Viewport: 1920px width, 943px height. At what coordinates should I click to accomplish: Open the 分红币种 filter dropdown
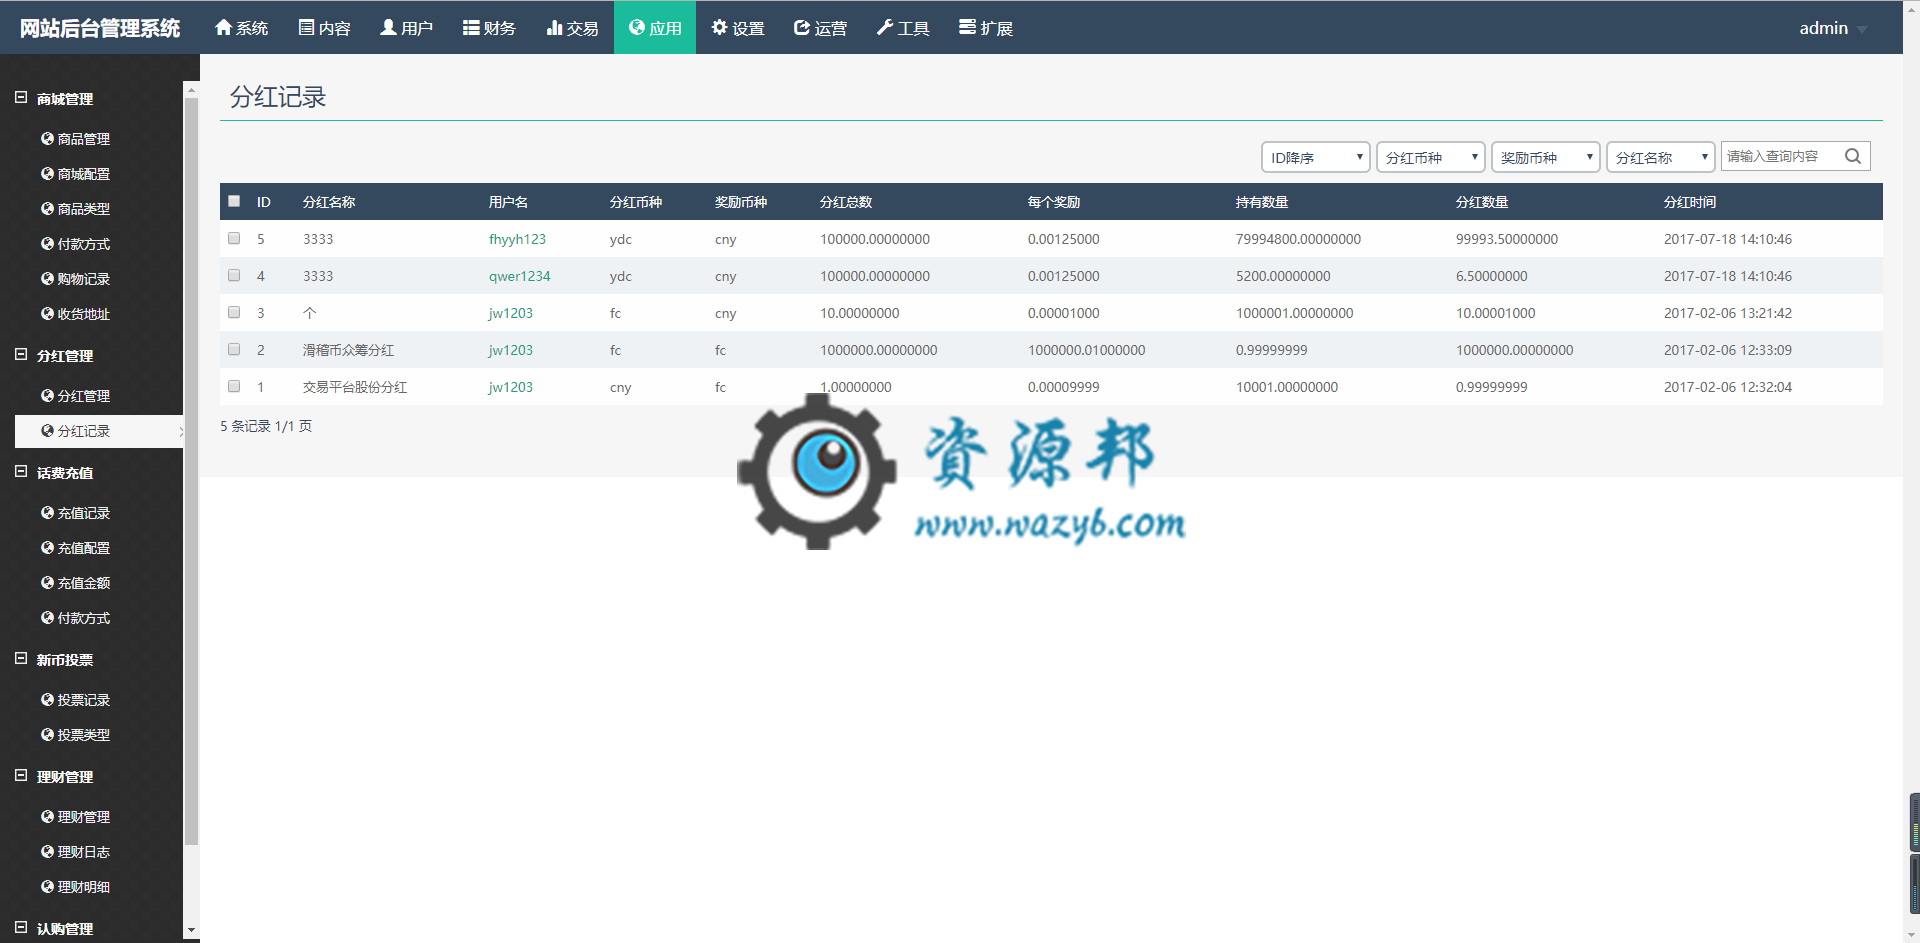(x=1430, y=157)
